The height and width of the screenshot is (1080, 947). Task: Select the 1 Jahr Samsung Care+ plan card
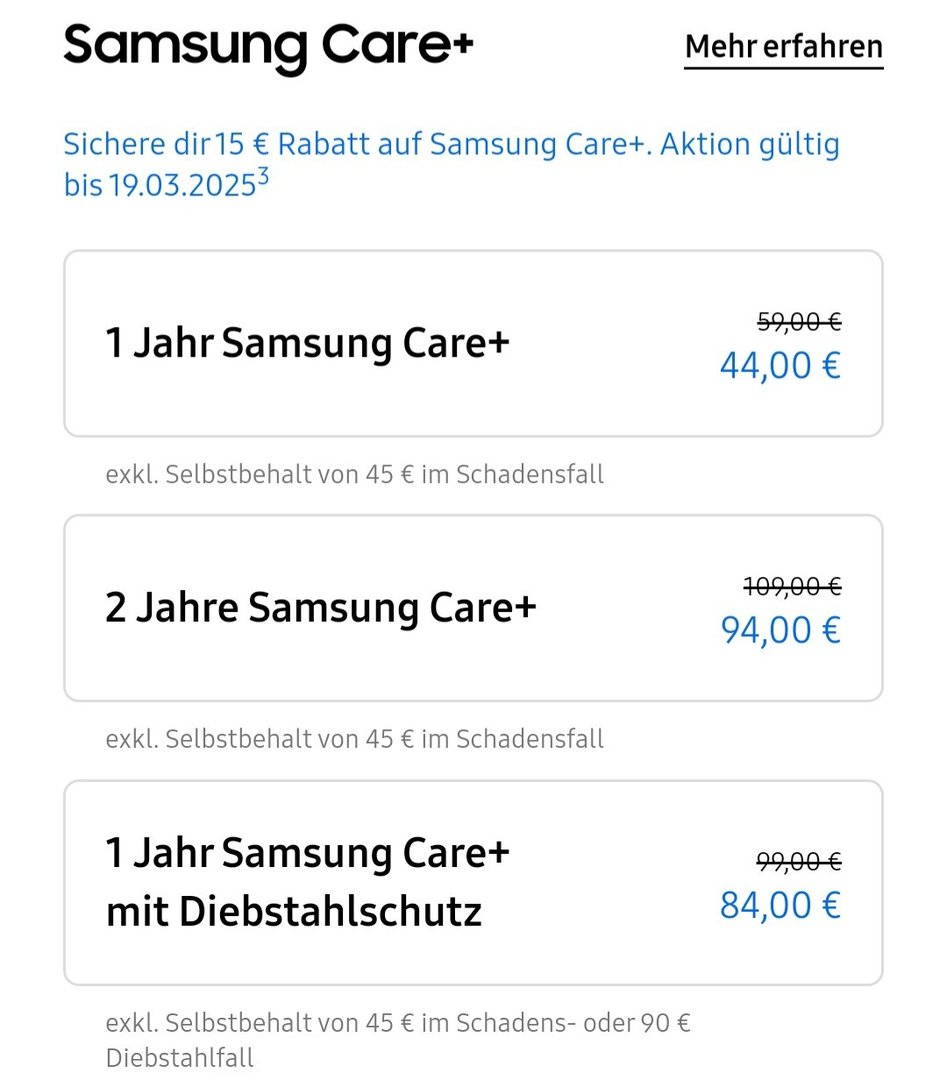(473, 343)
